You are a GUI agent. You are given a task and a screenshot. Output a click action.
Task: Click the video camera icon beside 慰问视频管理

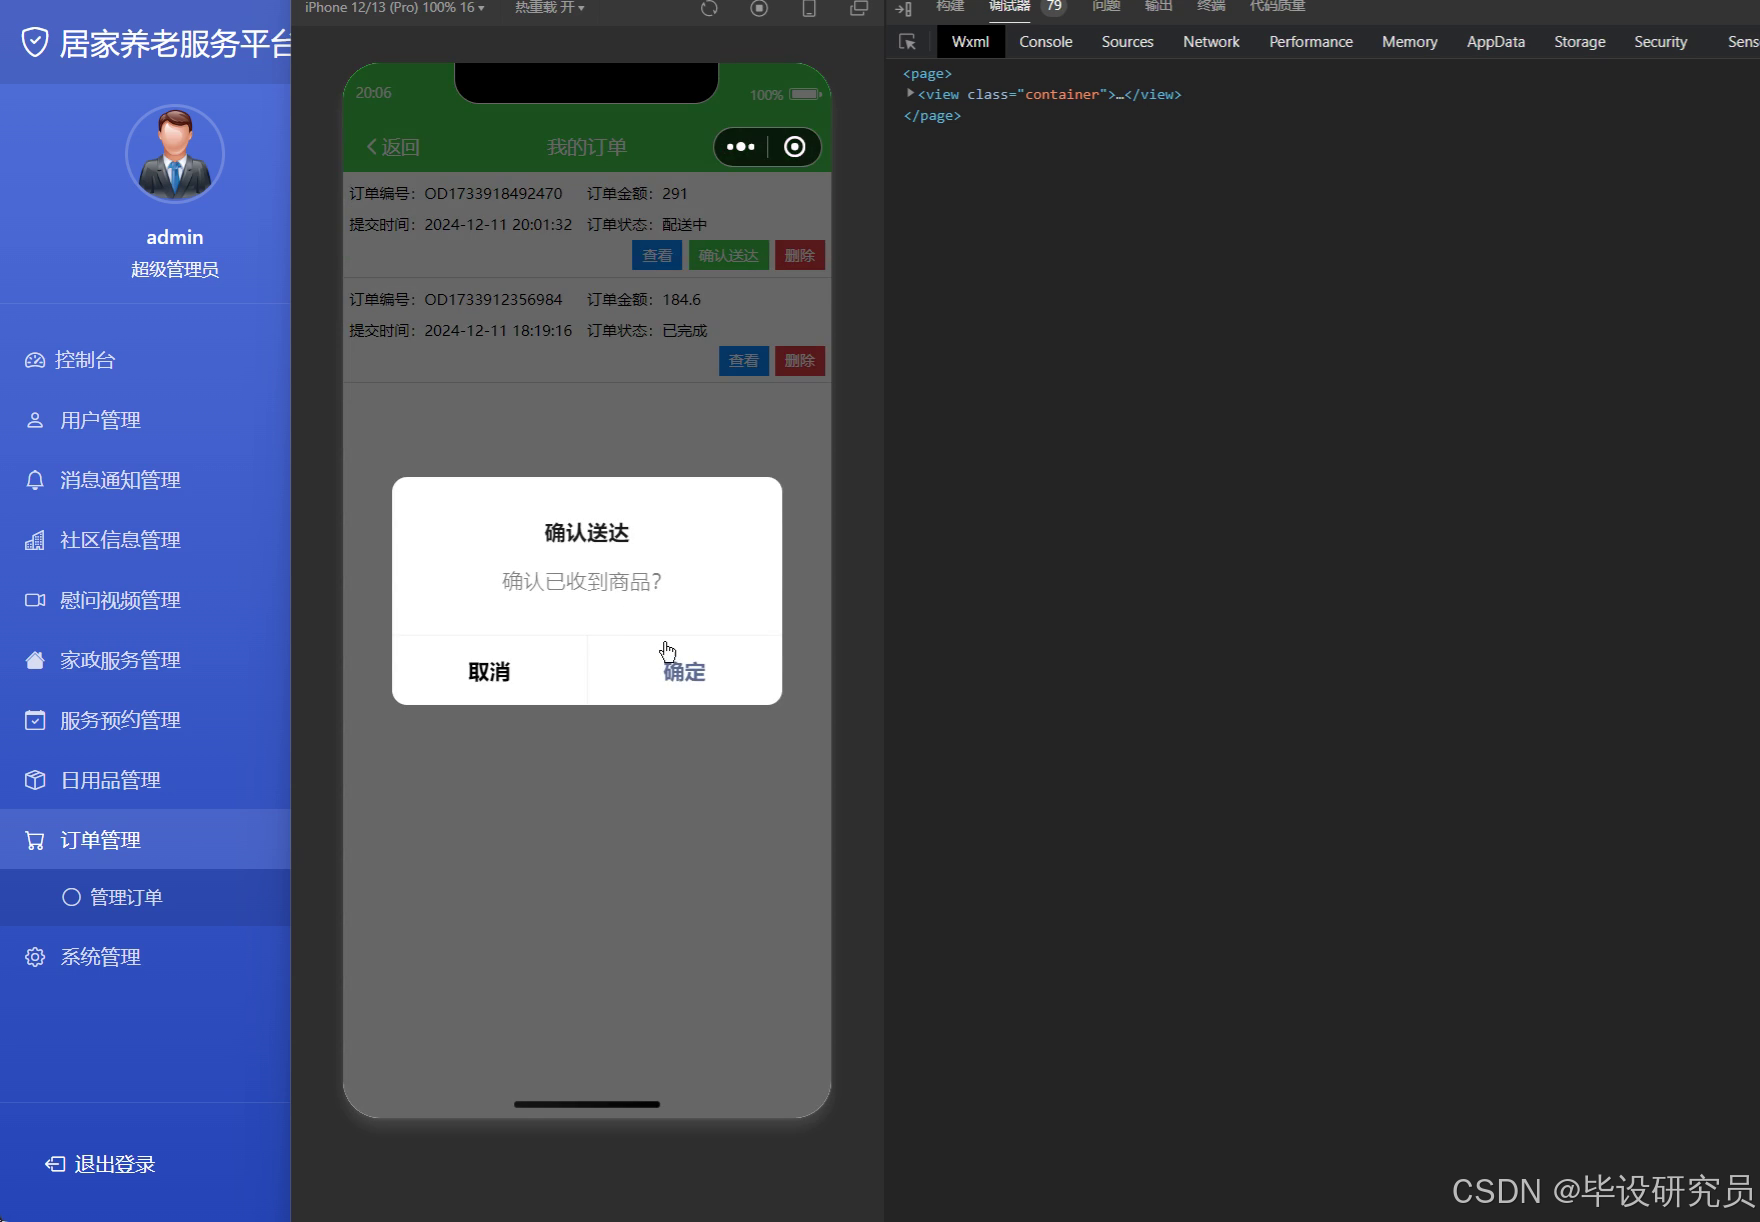click(x=35, y=600)
